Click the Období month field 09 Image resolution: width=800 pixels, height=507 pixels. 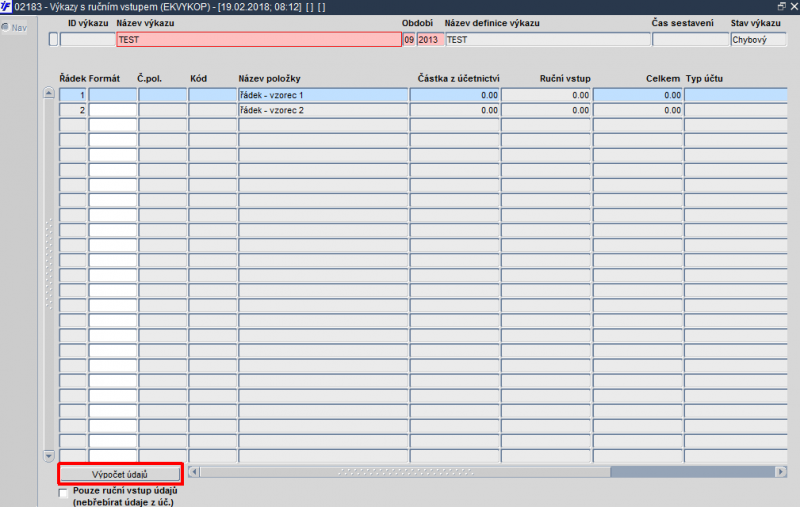tap(409, 39)
